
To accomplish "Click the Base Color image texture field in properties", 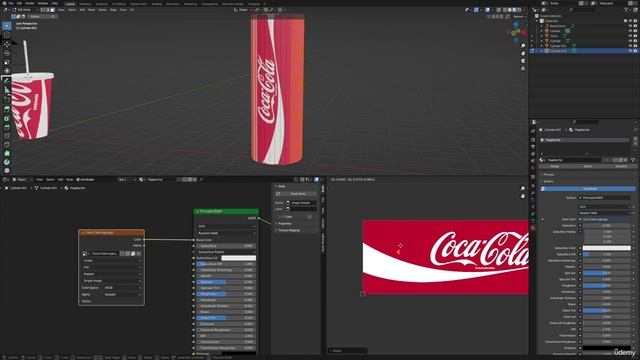I will tap(605, 220).
